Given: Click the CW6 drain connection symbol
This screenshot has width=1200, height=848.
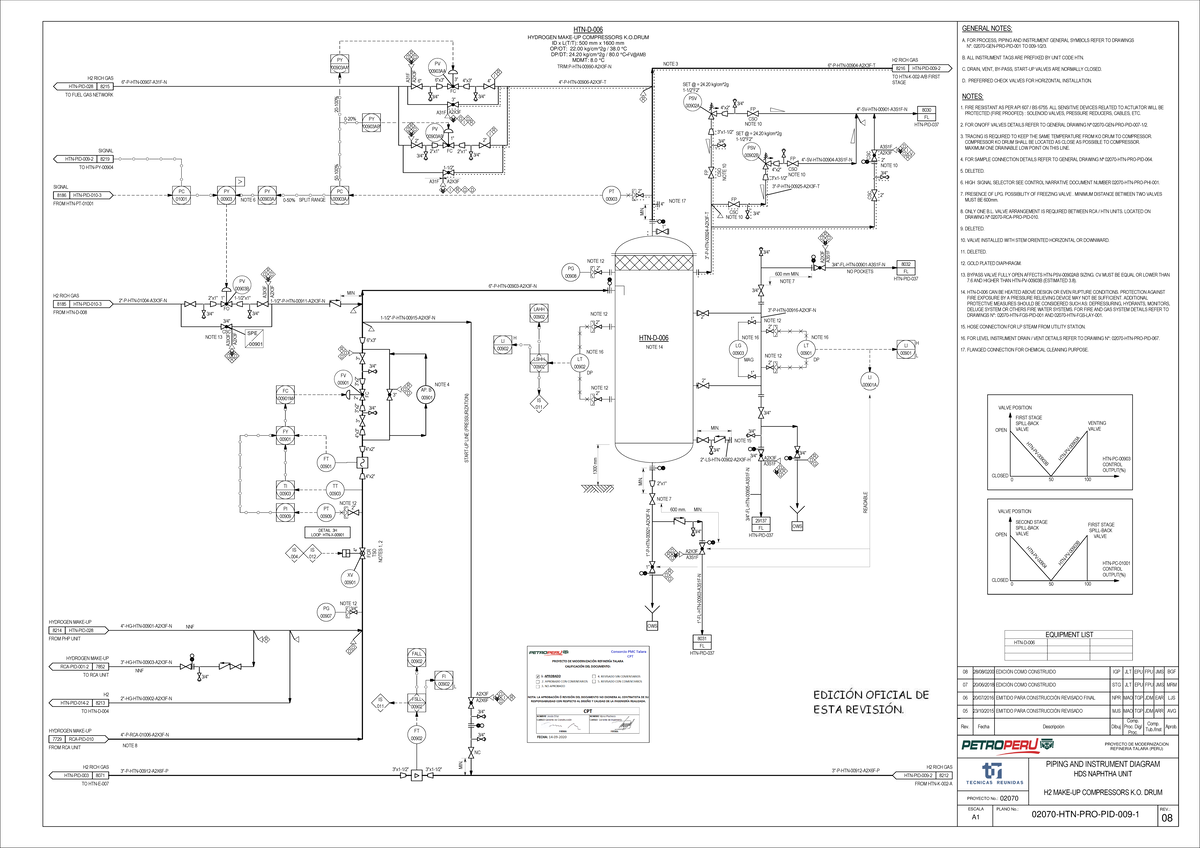Looking at the screenshot, I should tap(652, 627).
